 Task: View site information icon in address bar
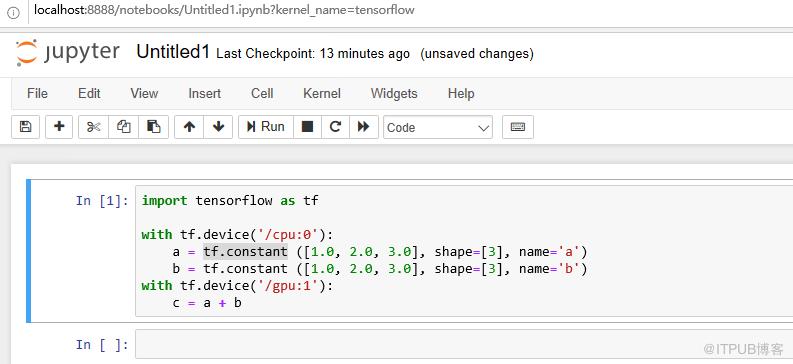pyautogui.click(x=13, y=13)
